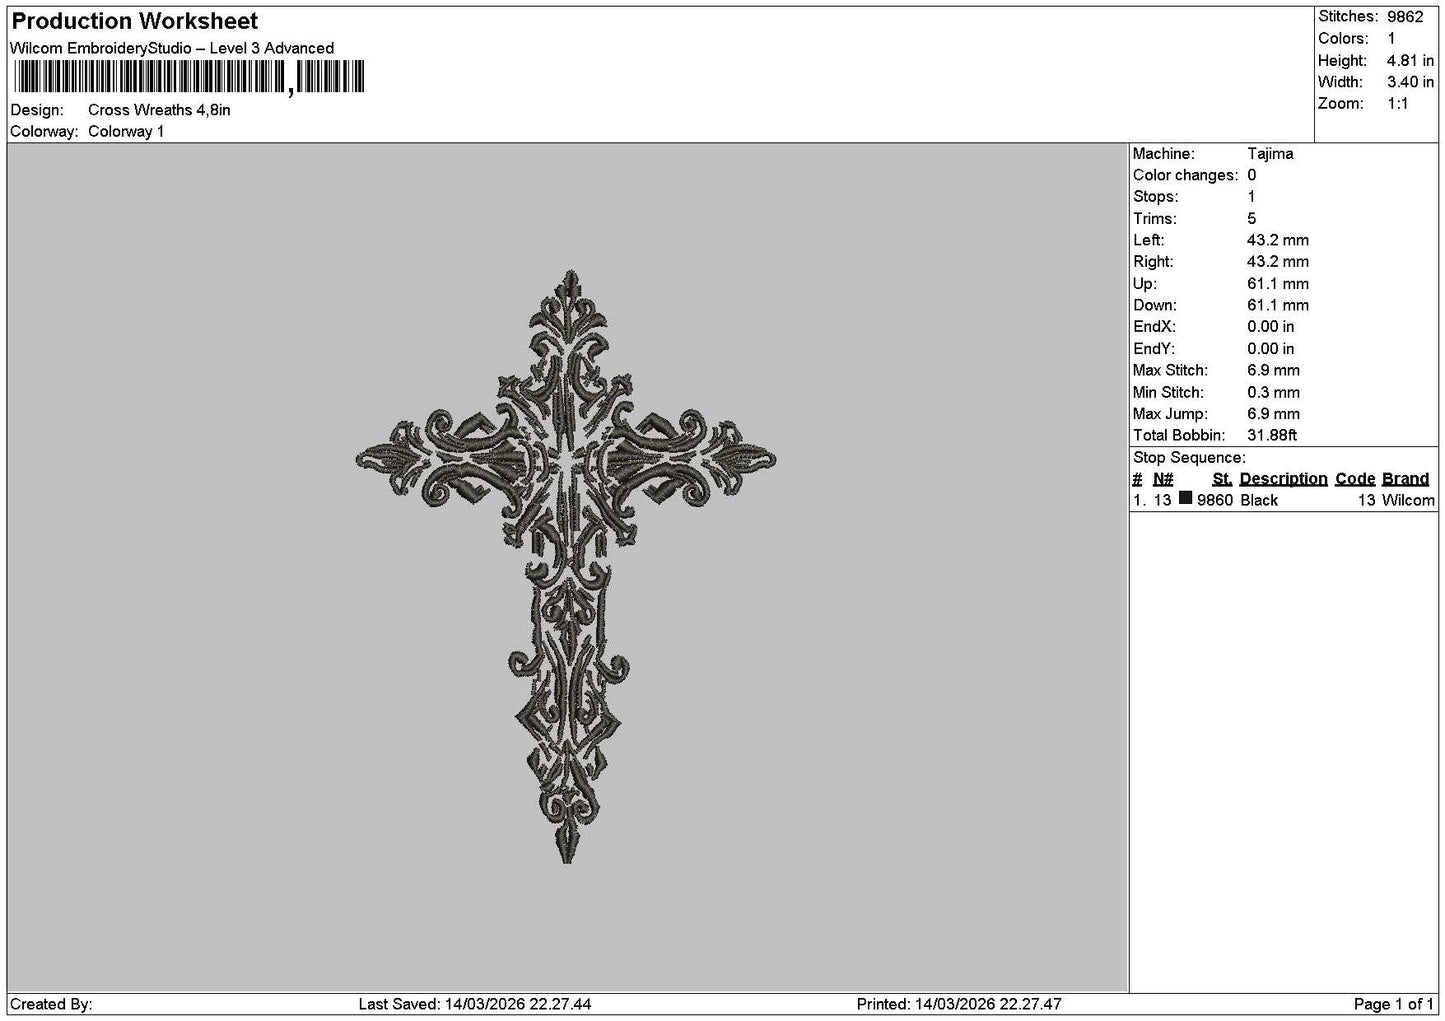Select the 'Printed: 14/03/2026 22.27.47' text

click(959, 1005)
